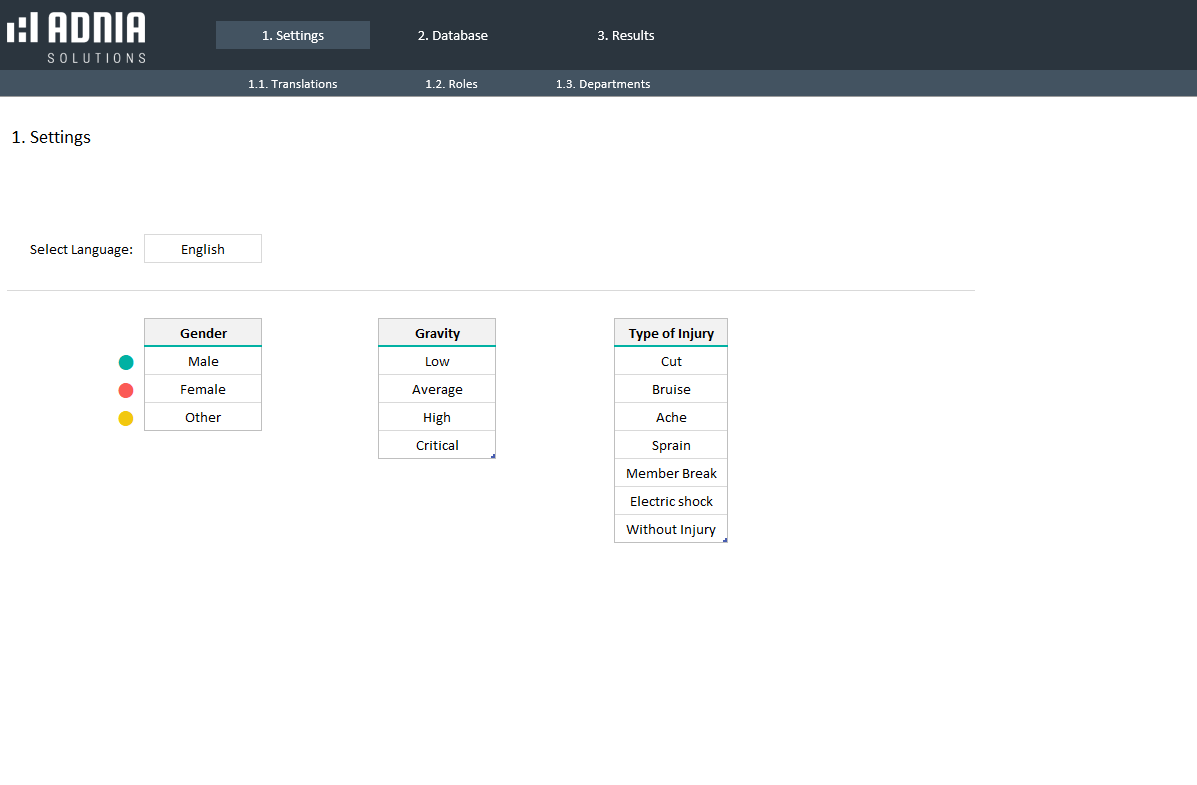
Task: Open the 2. Database tab
Action: click(x=453, y=35)
